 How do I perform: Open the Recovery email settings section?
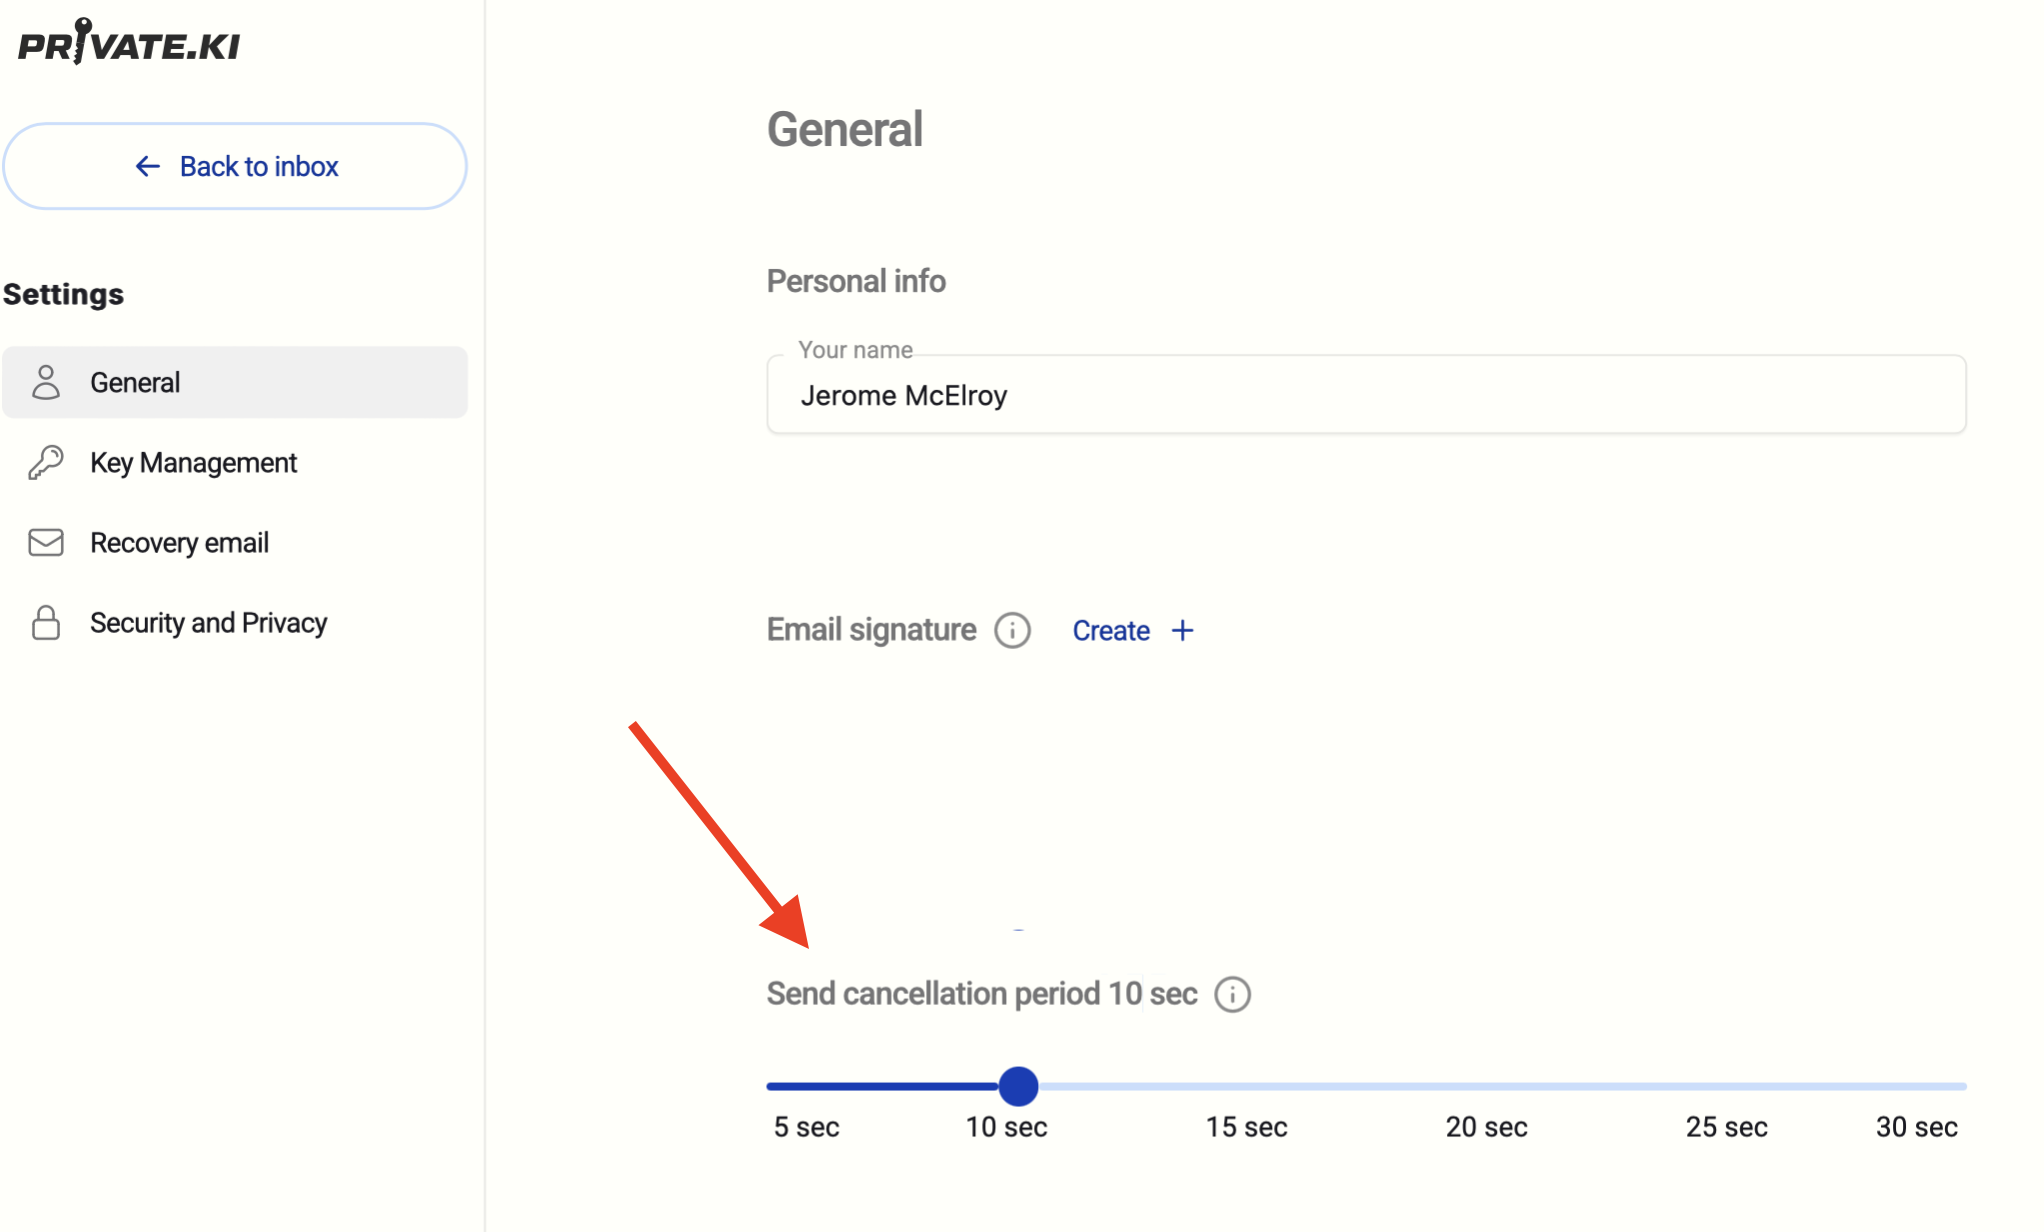pos(179,542)
